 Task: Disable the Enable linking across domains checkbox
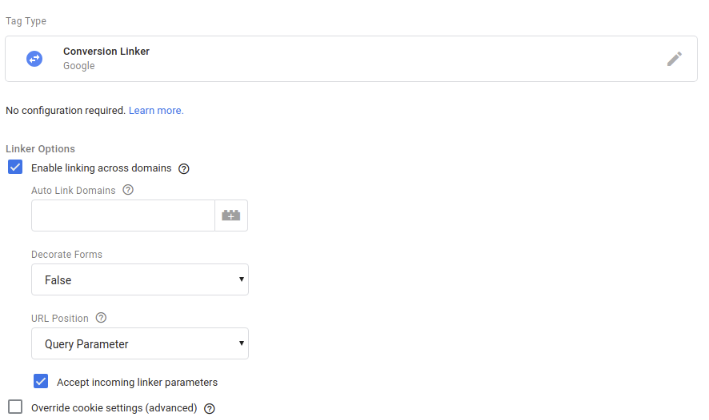[x=15, y=168]
